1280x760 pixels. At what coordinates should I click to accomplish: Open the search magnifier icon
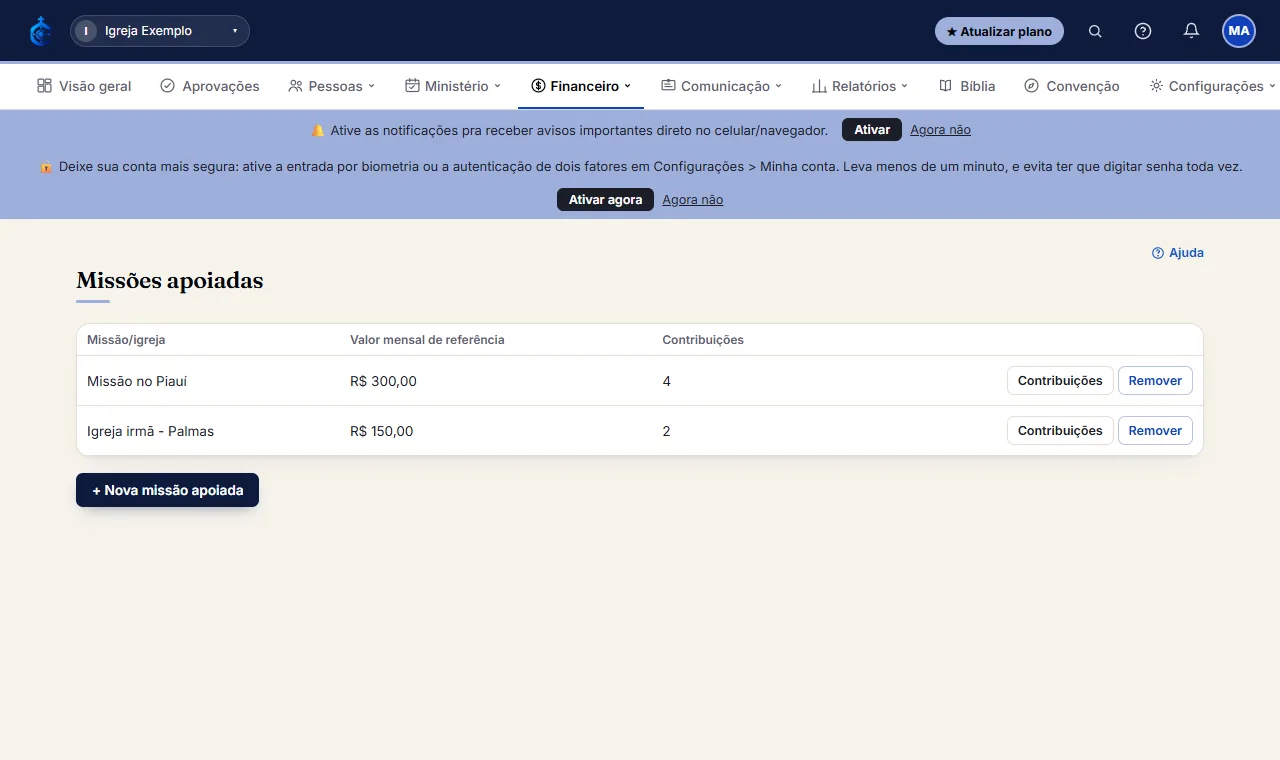tap(1095, 31)
